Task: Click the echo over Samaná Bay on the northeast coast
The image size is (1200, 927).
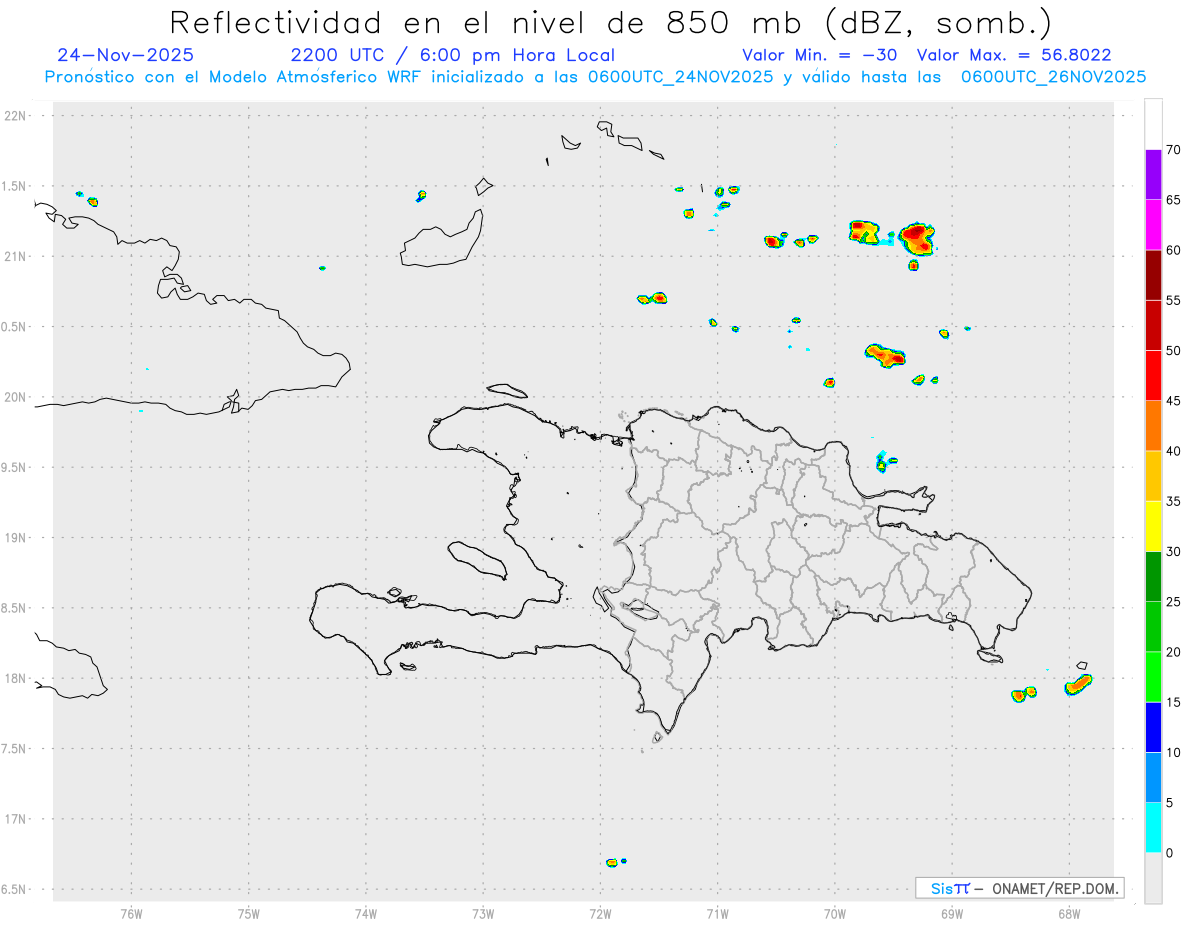Action: click(884, 461)
